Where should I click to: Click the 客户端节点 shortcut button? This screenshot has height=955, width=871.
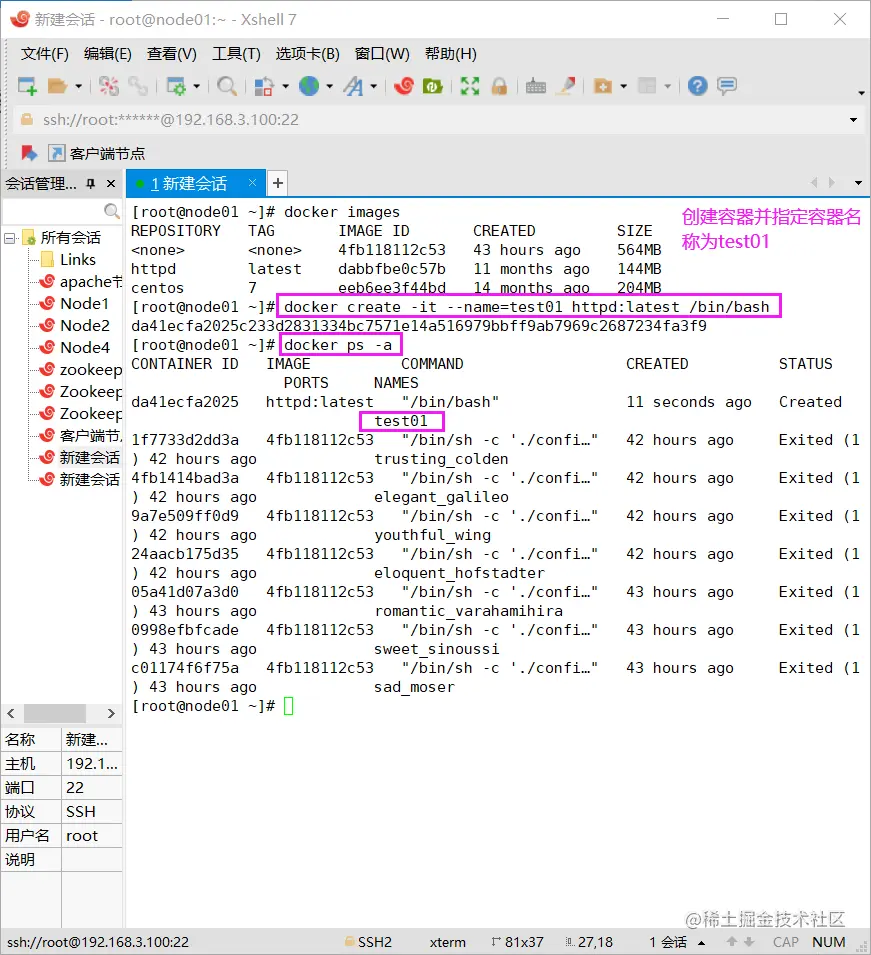pos(97,153)
